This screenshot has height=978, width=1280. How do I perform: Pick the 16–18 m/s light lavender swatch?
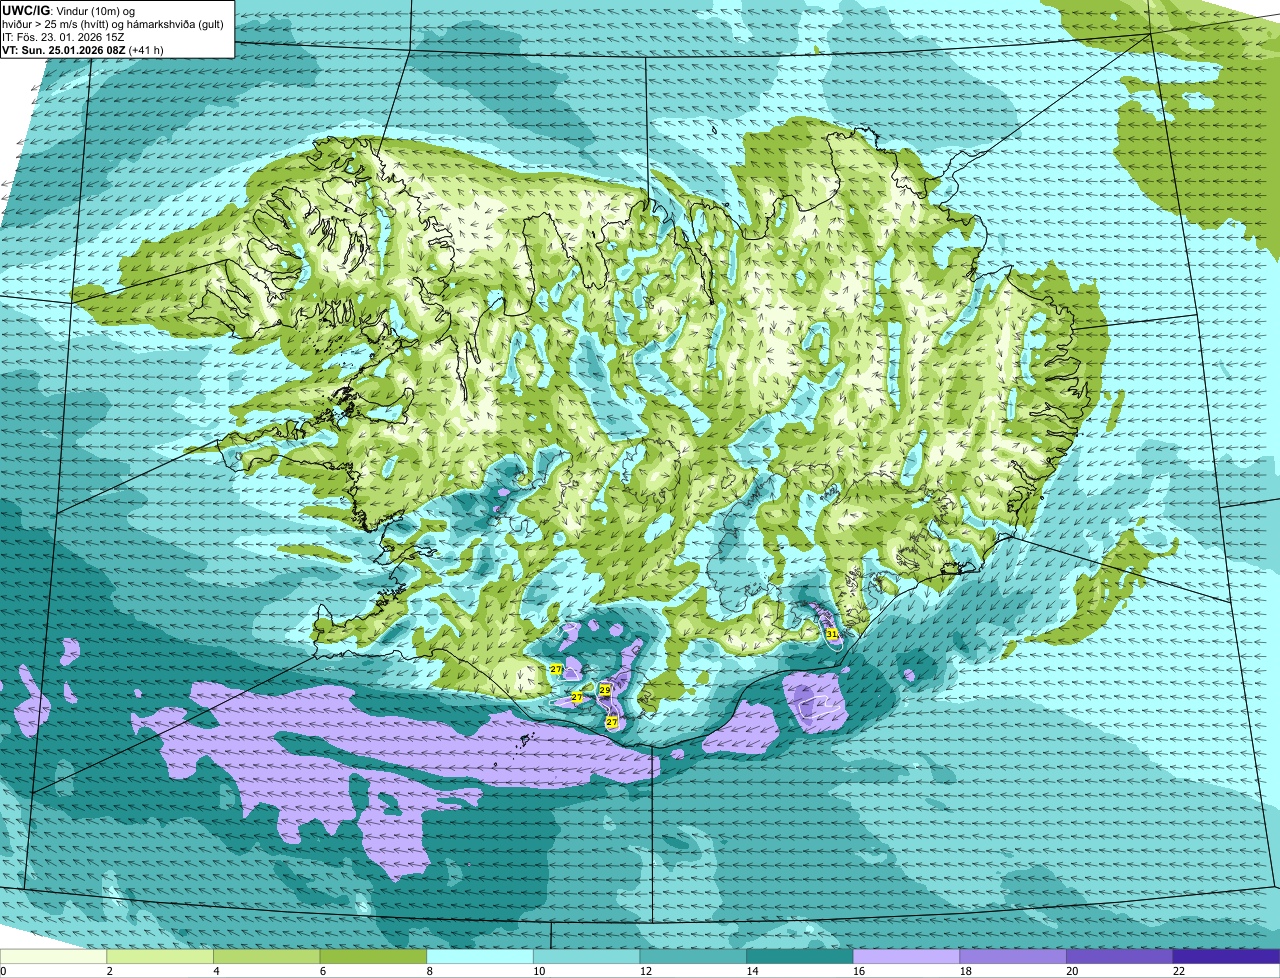click(906, 957)
